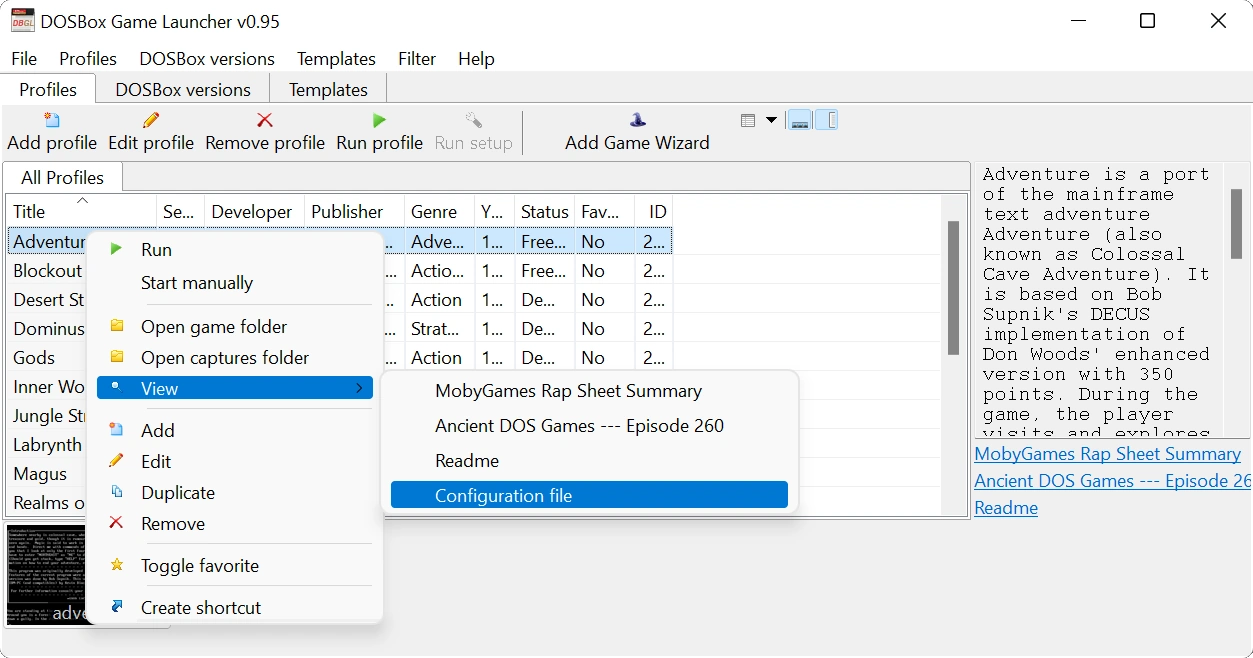Toggle the bottom screenshot pane layout button
Screen dimensions: 1253x658
(799, 121)
